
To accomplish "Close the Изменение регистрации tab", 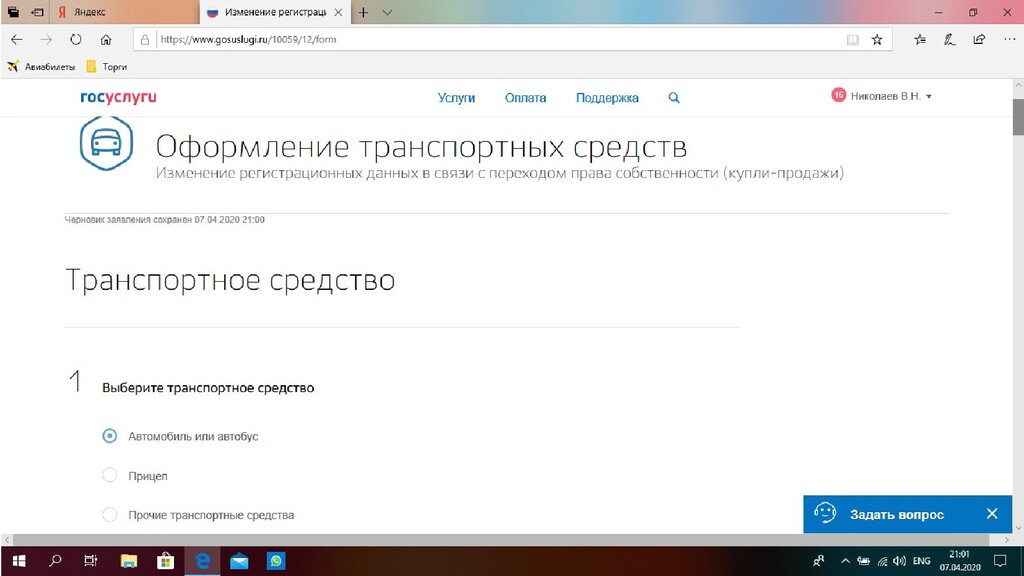I will point(338,12).
